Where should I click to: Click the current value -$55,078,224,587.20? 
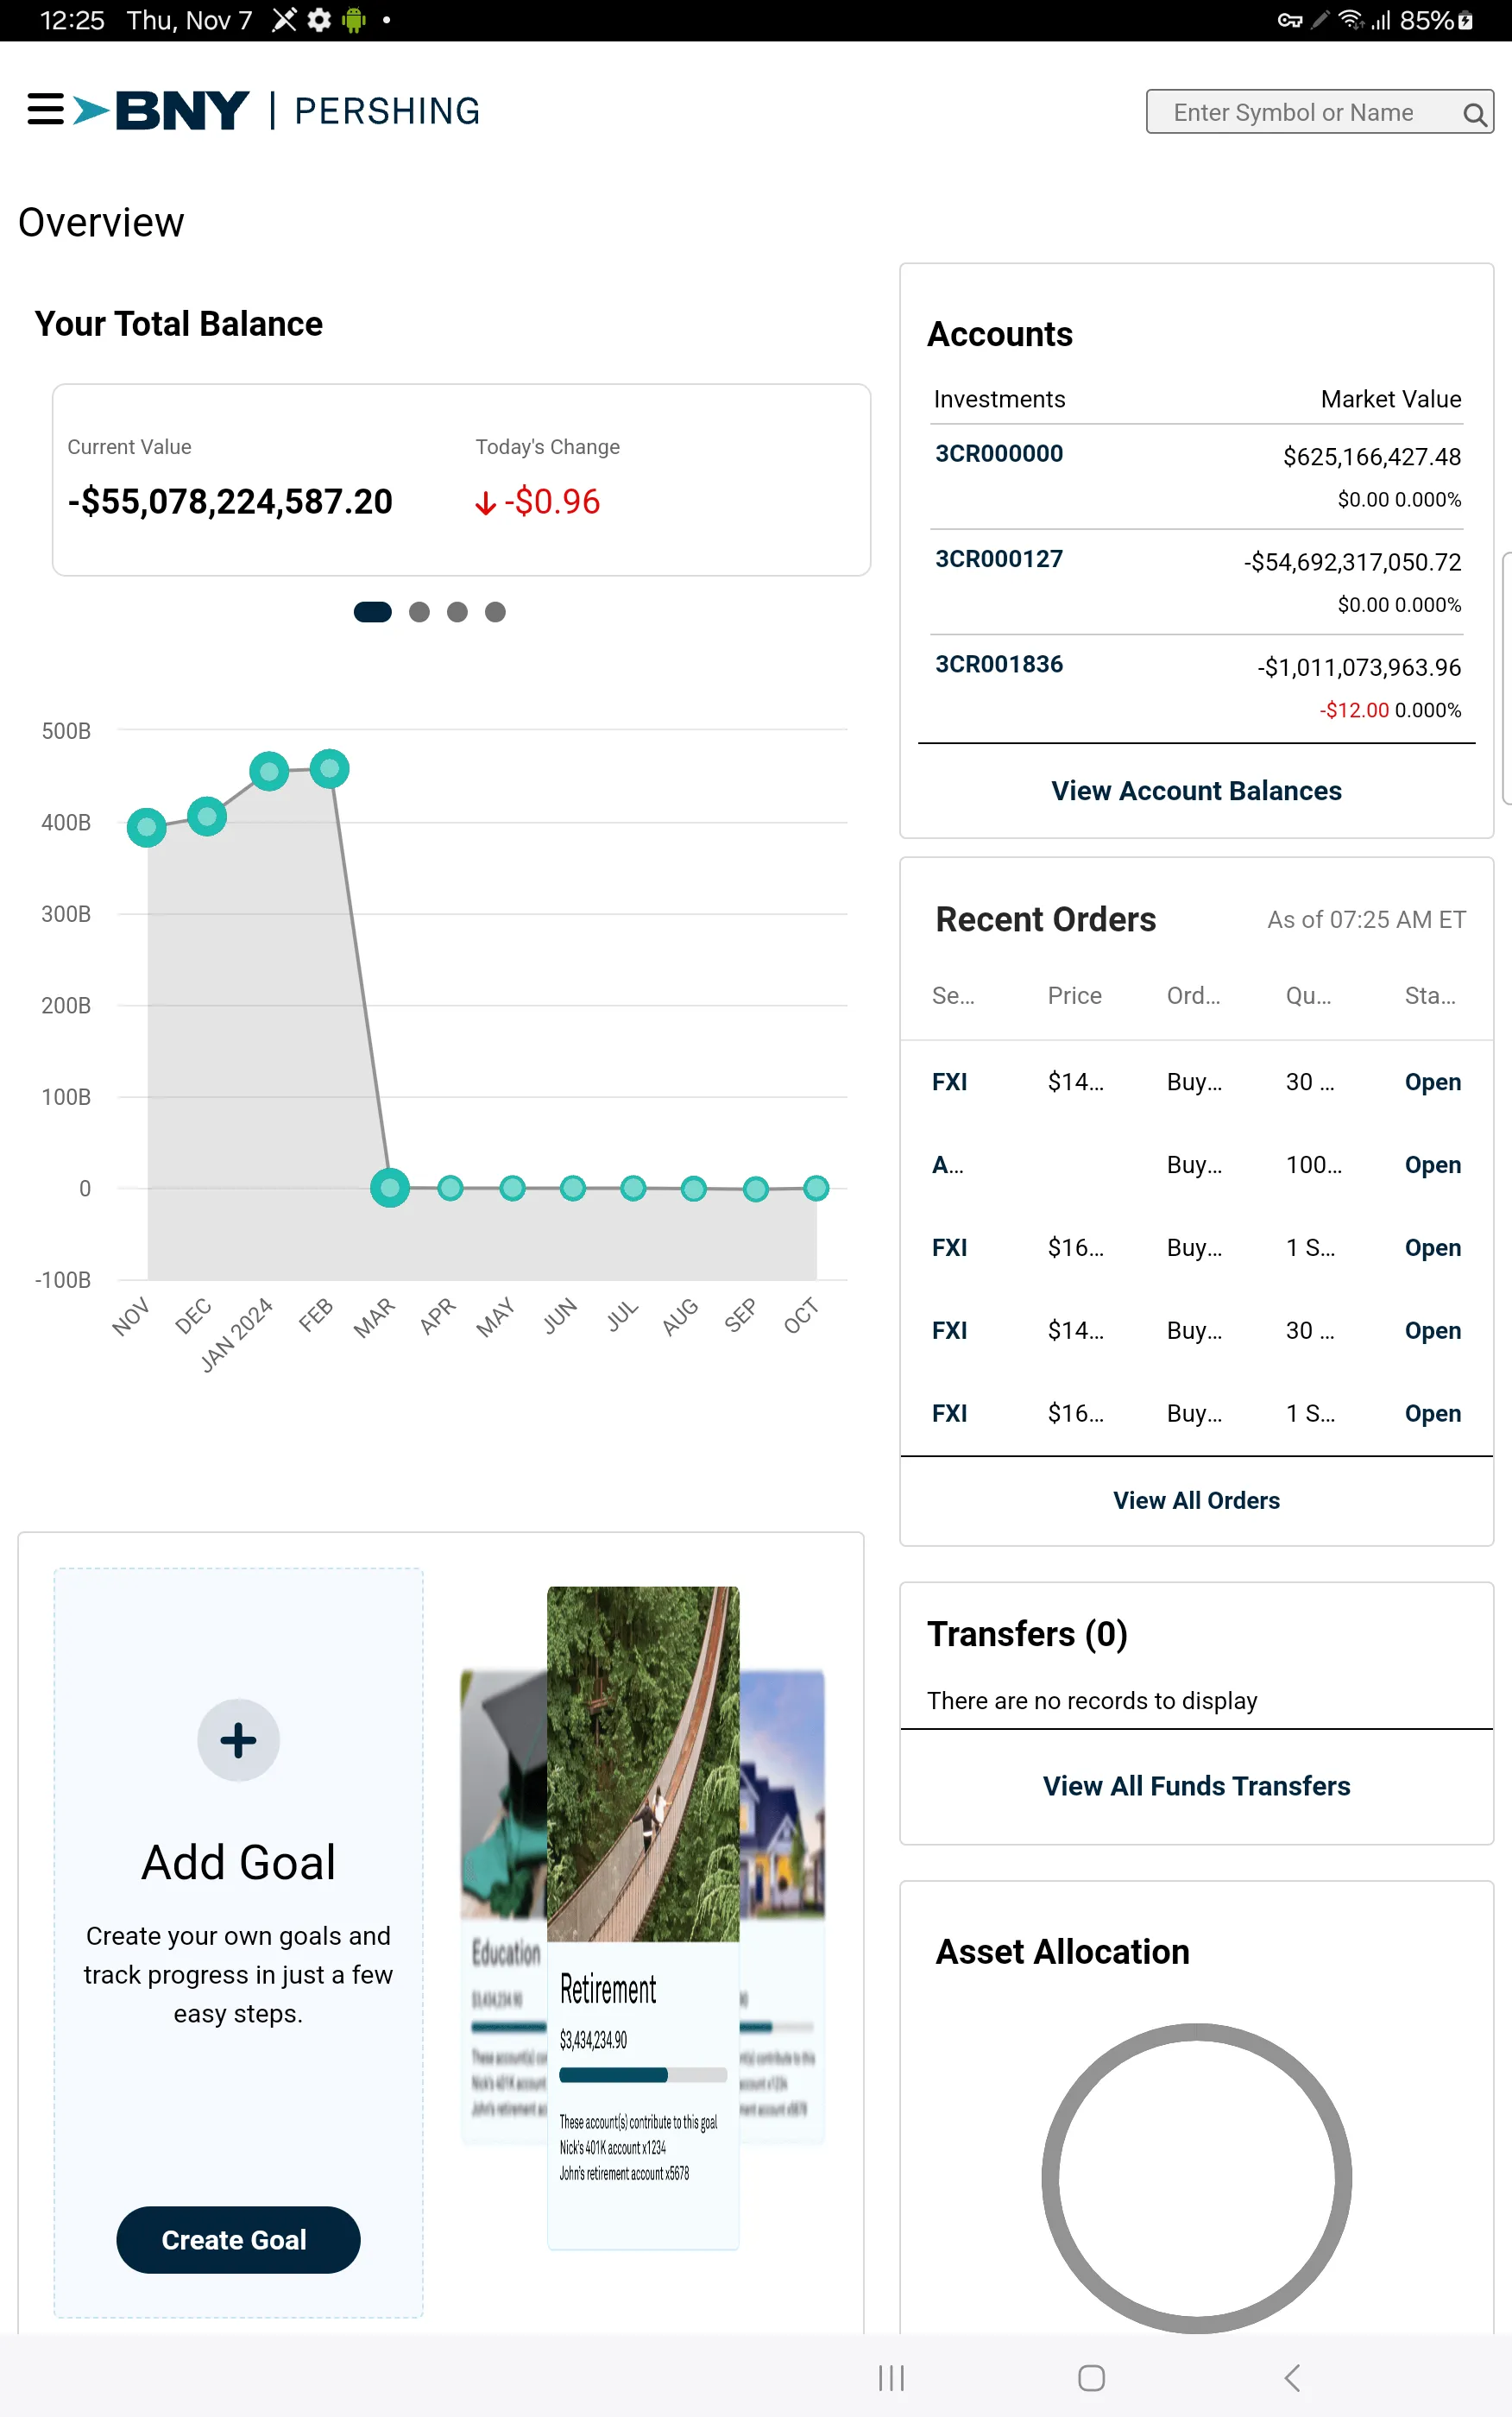230,502
